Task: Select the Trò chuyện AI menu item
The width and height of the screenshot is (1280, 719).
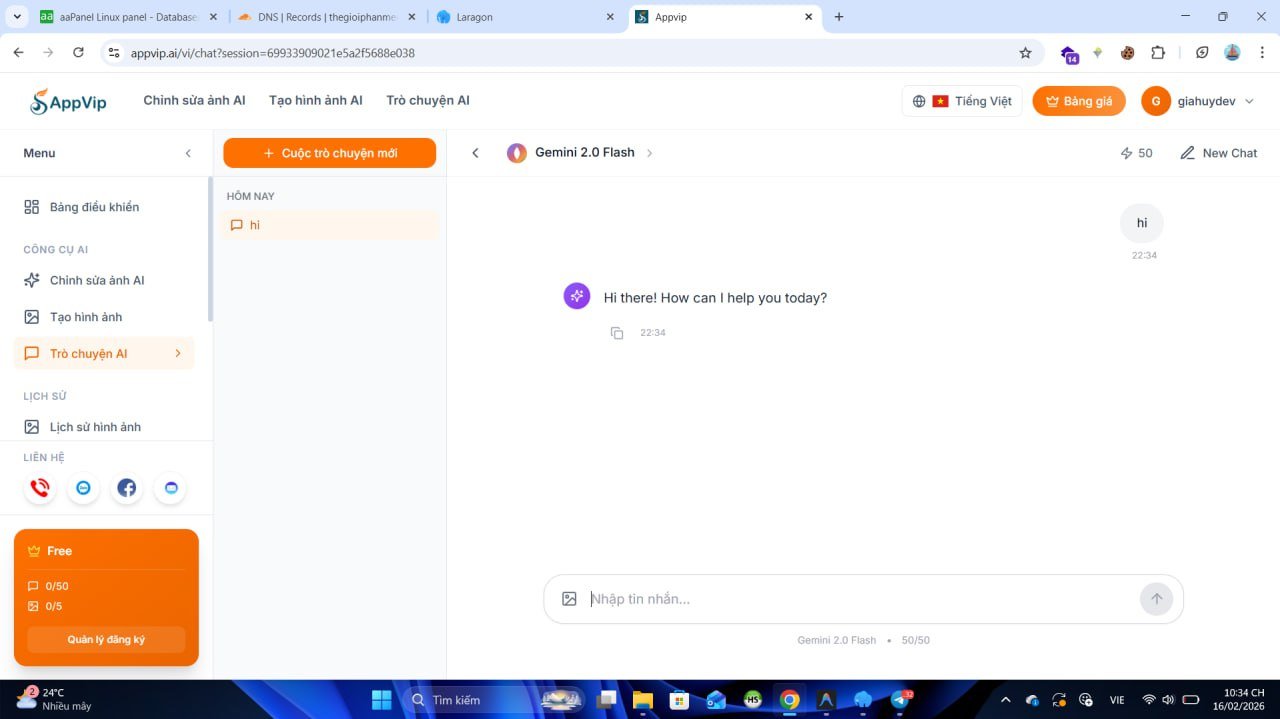Action: (89, 353)
